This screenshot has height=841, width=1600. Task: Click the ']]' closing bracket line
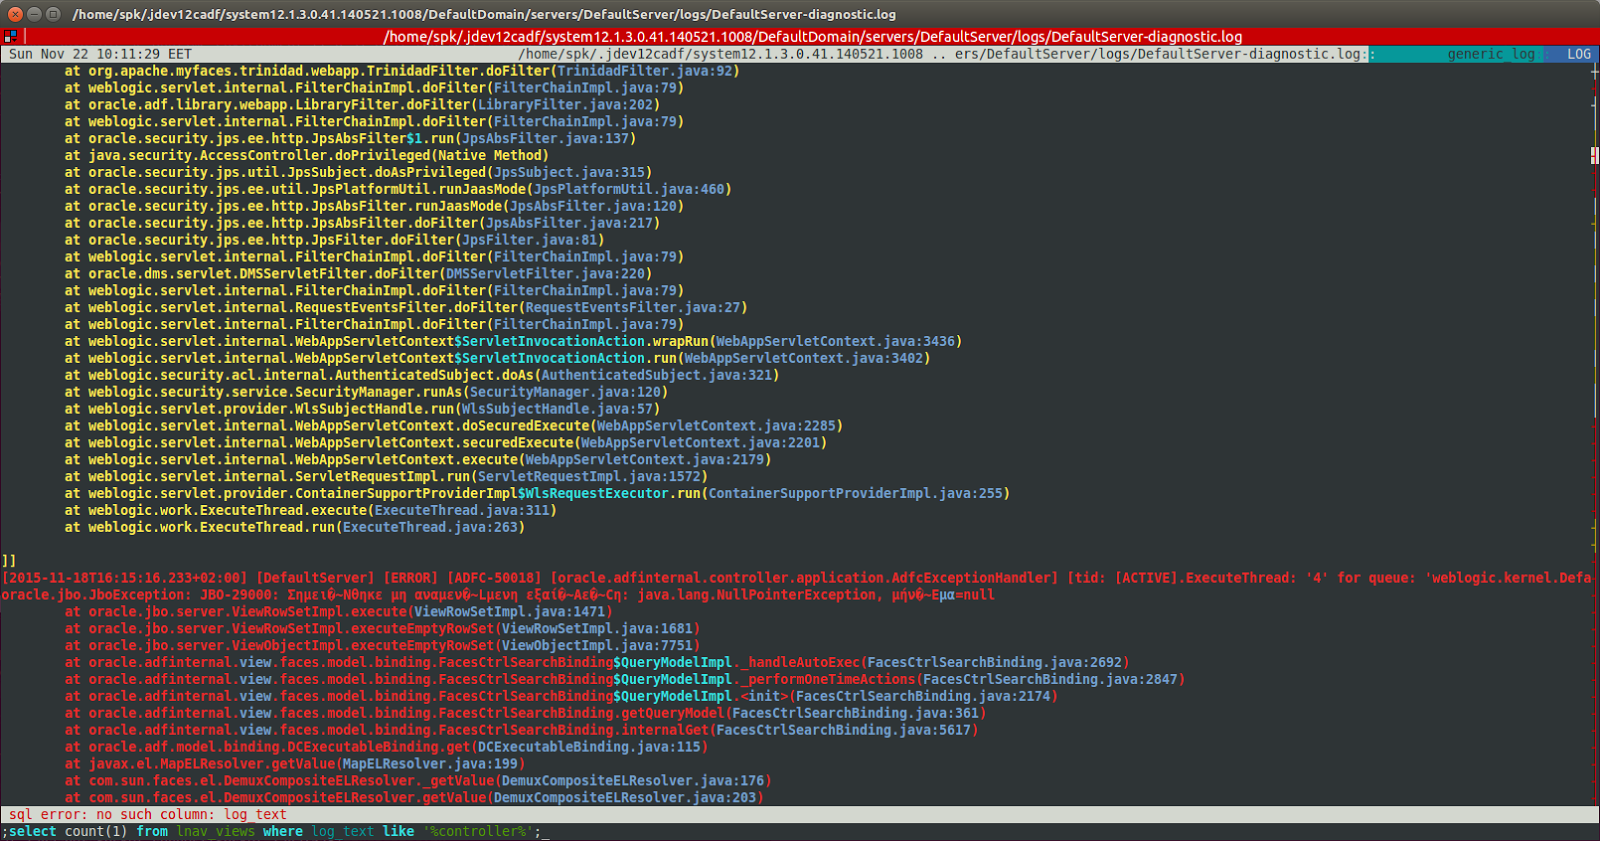tap(9, 562)
